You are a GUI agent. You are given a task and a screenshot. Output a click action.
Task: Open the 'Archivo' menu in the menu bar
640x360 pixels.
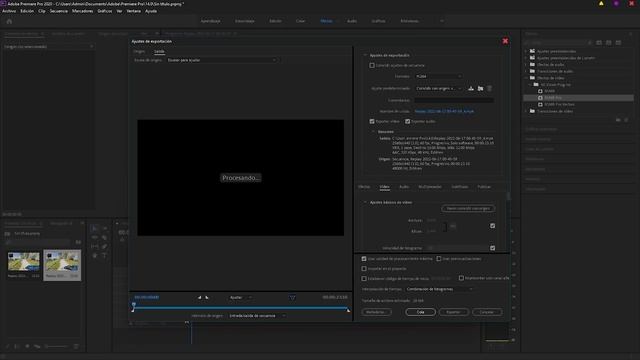[9, 11]
